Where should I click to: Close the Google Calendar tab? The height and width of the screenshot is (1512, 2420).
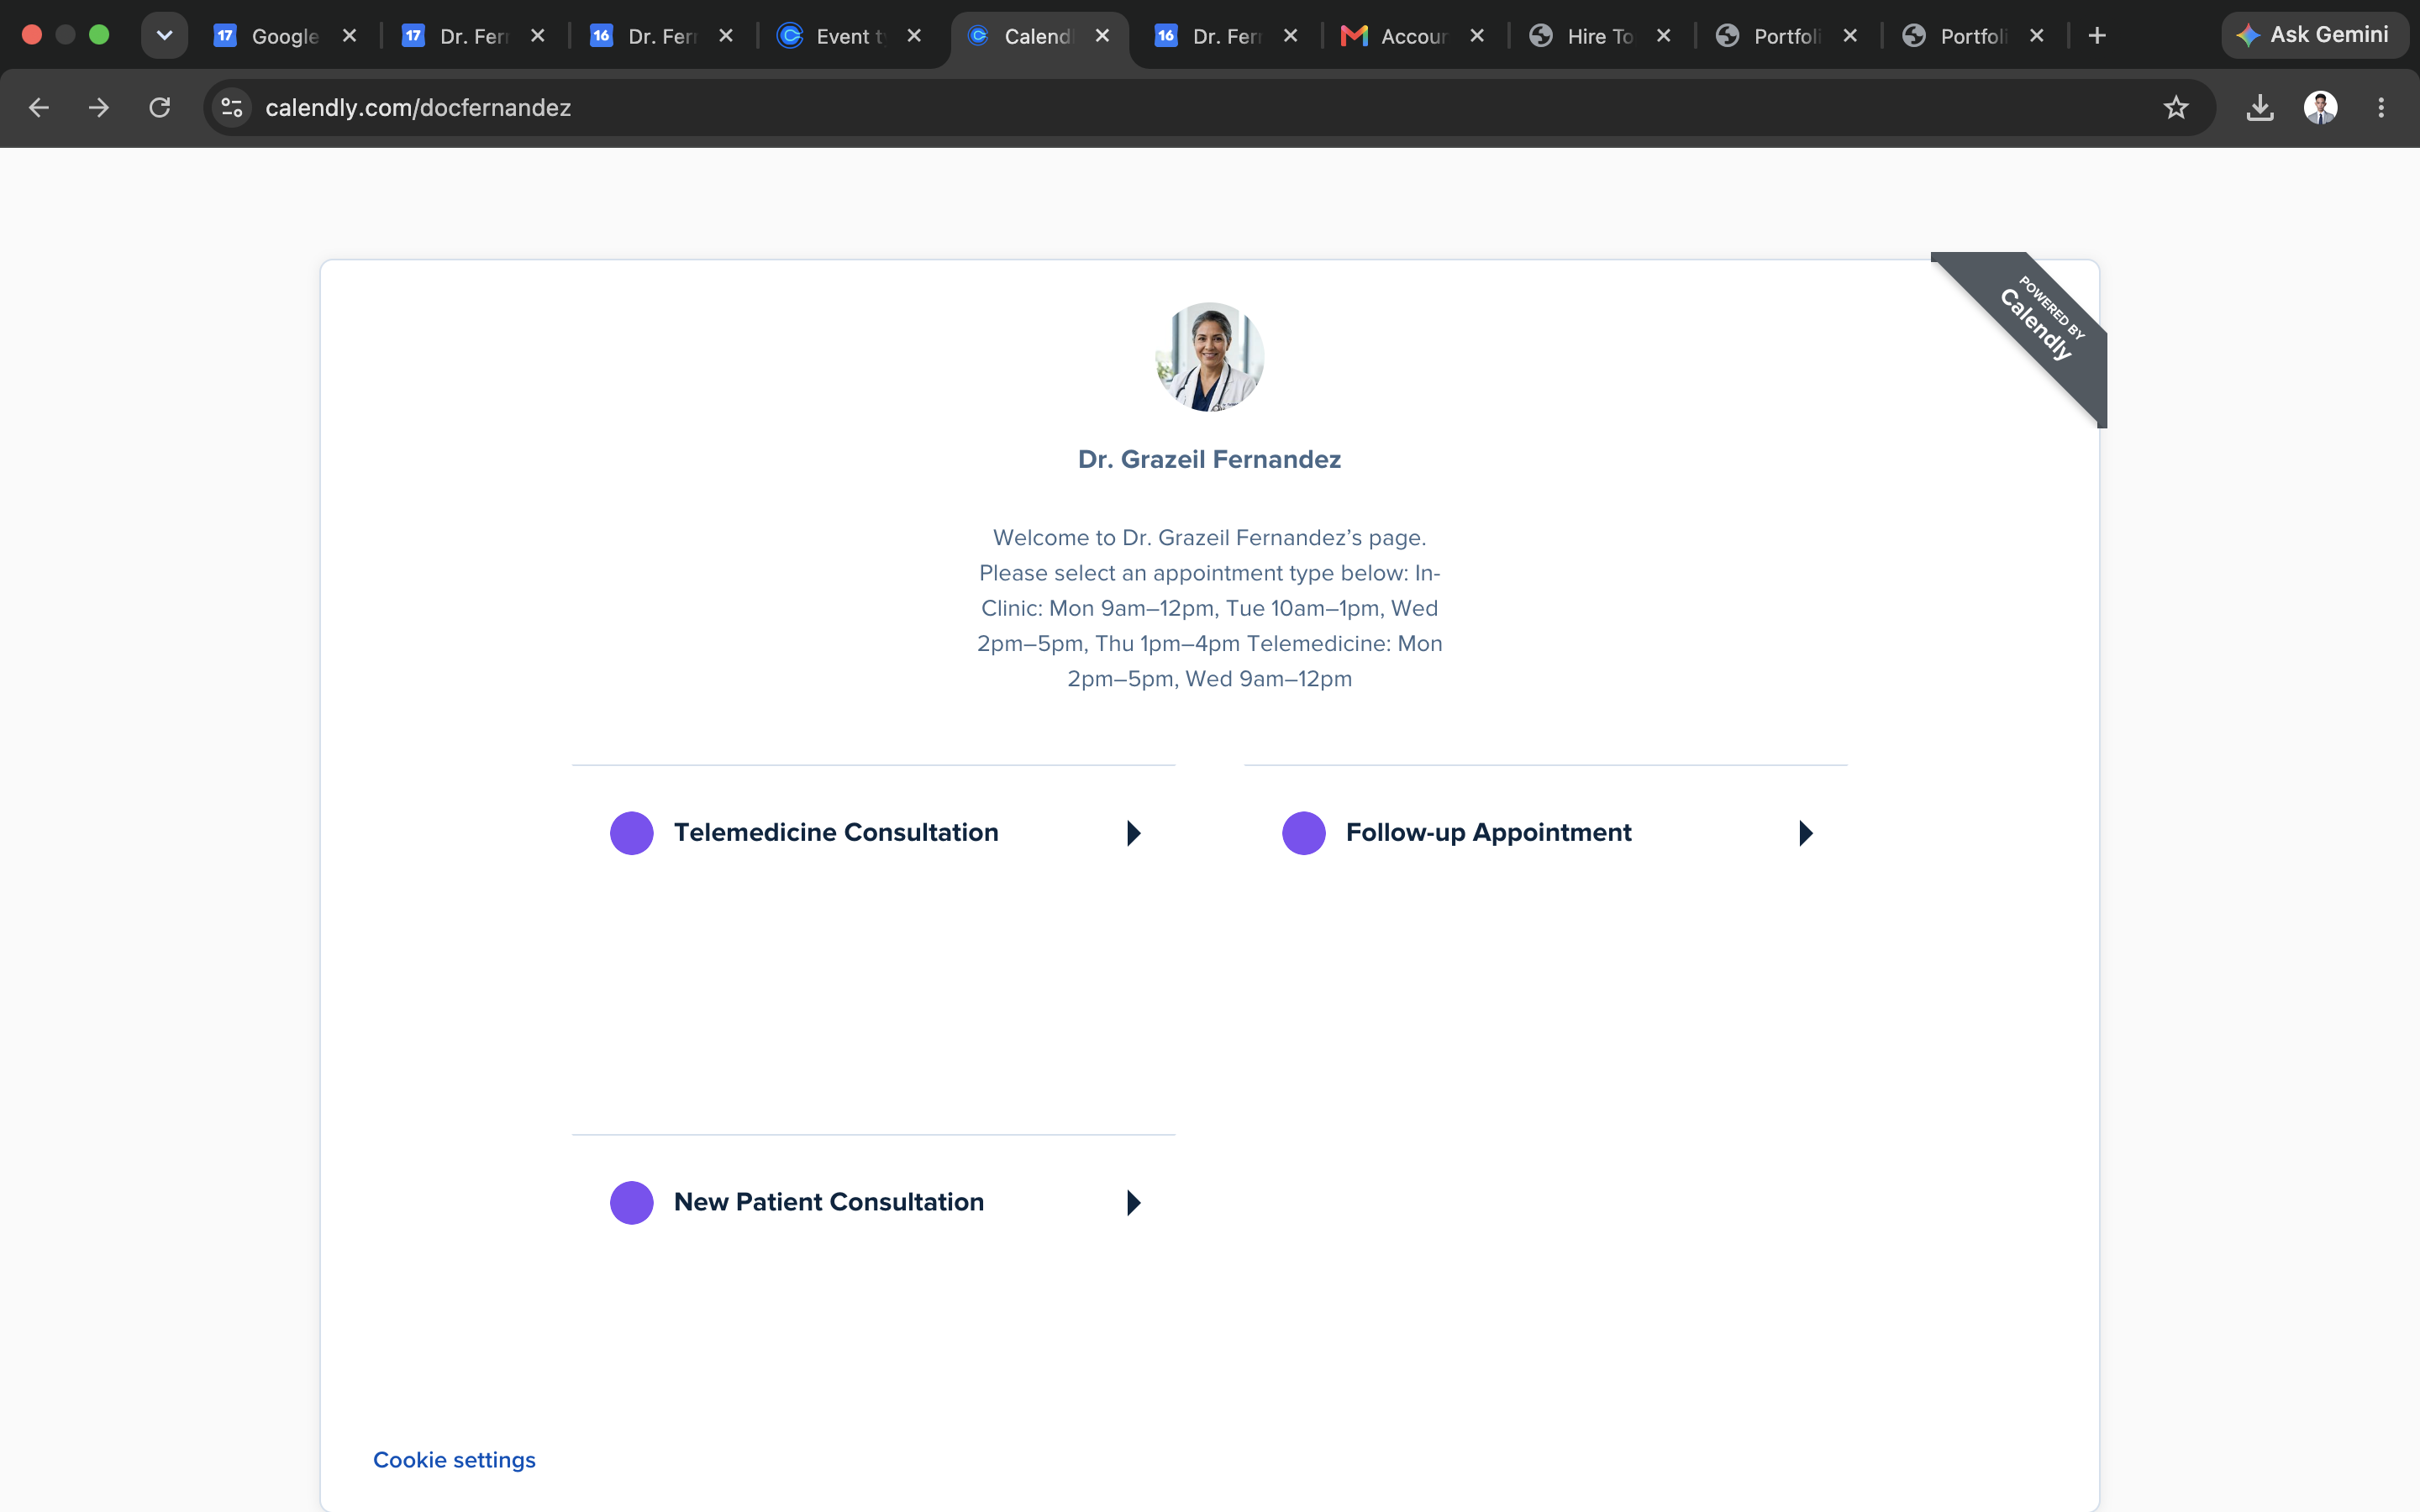(349, 36)
